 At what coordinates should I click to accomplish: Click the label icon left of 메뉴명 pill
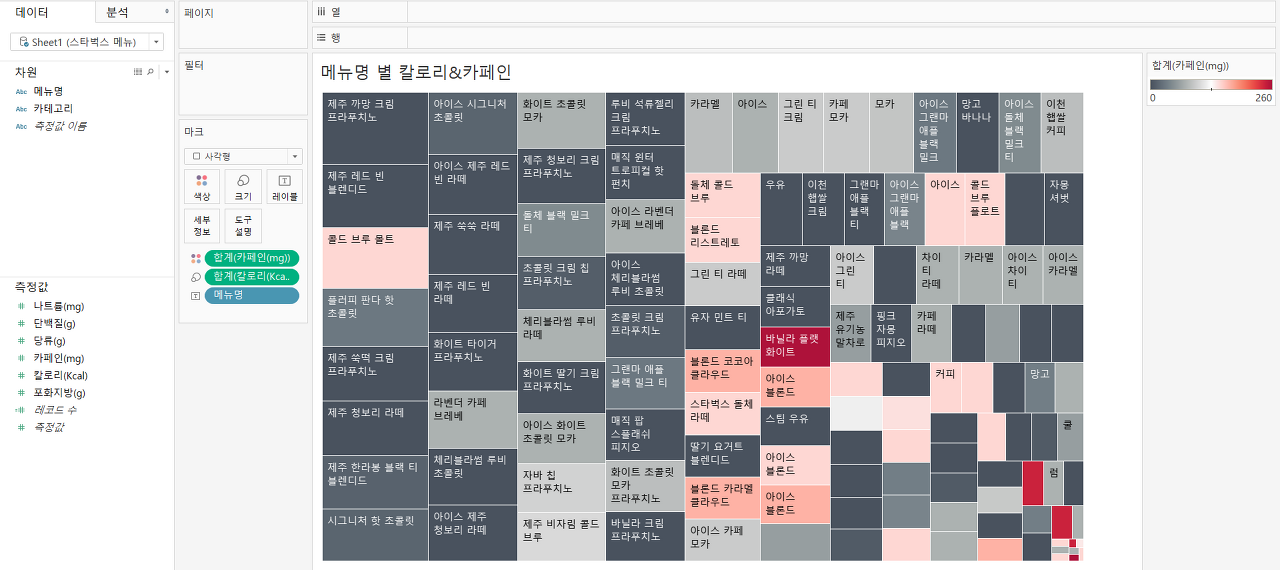coord(195,295)
